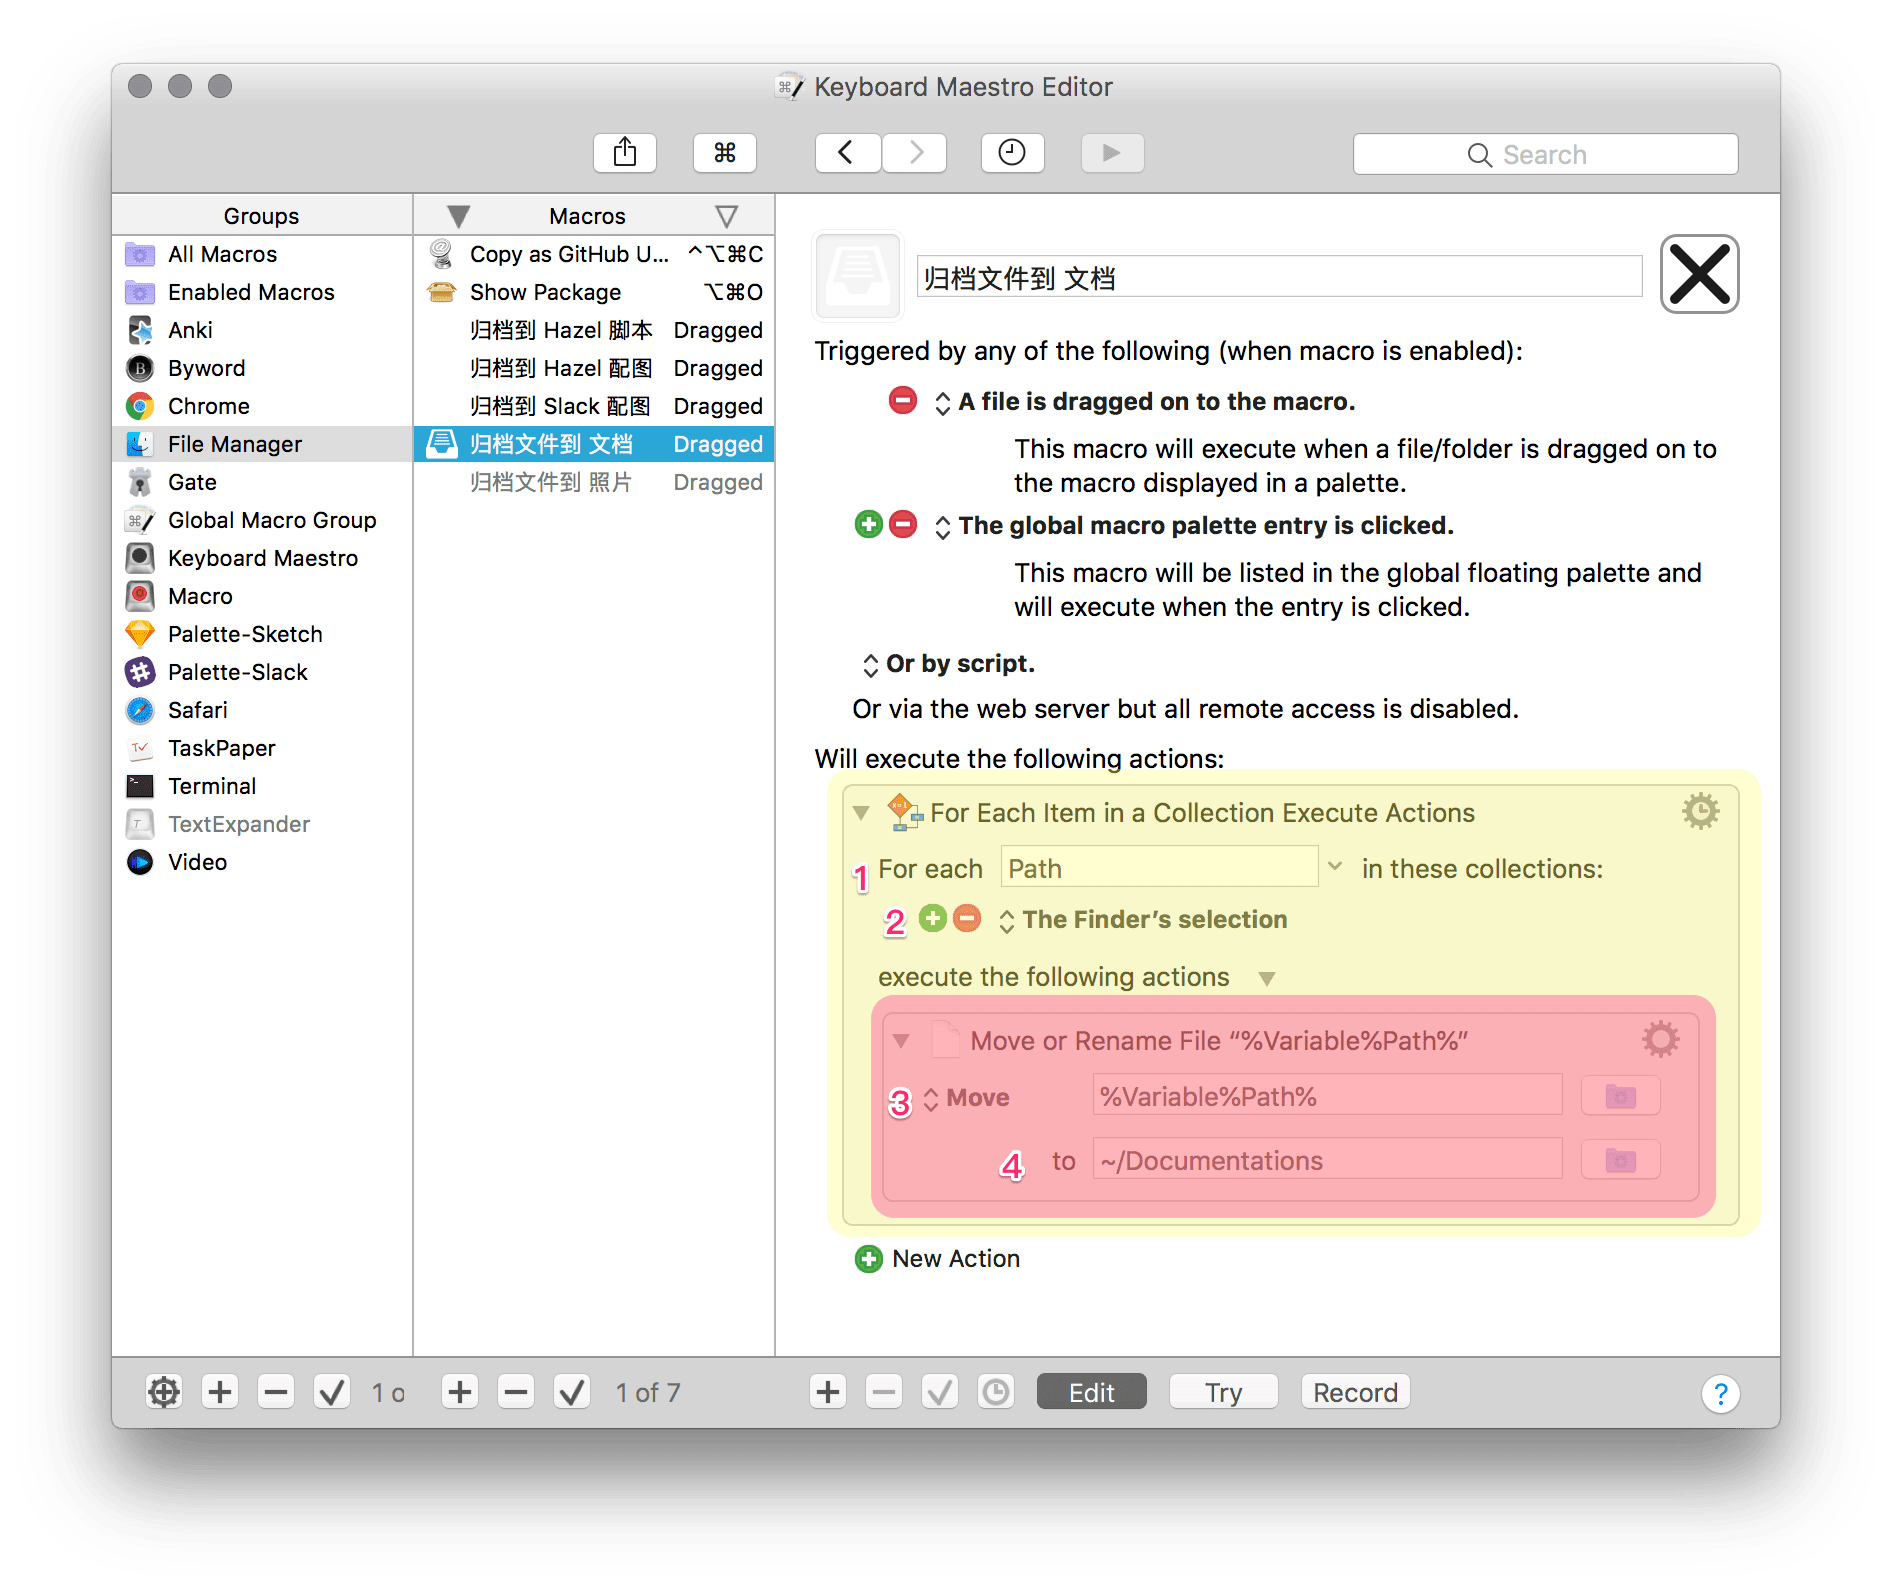Select the Safari macro group
Screen dimensions: 1892x1588
198,710
